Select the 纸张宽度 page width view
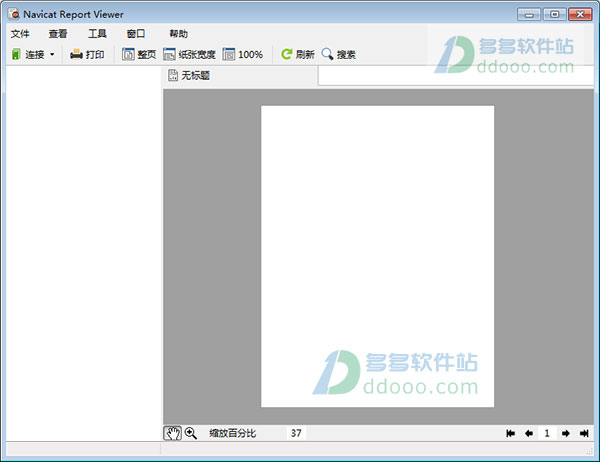Image resolution: width=600 pixels, height=462 pixels. [189, 54]
